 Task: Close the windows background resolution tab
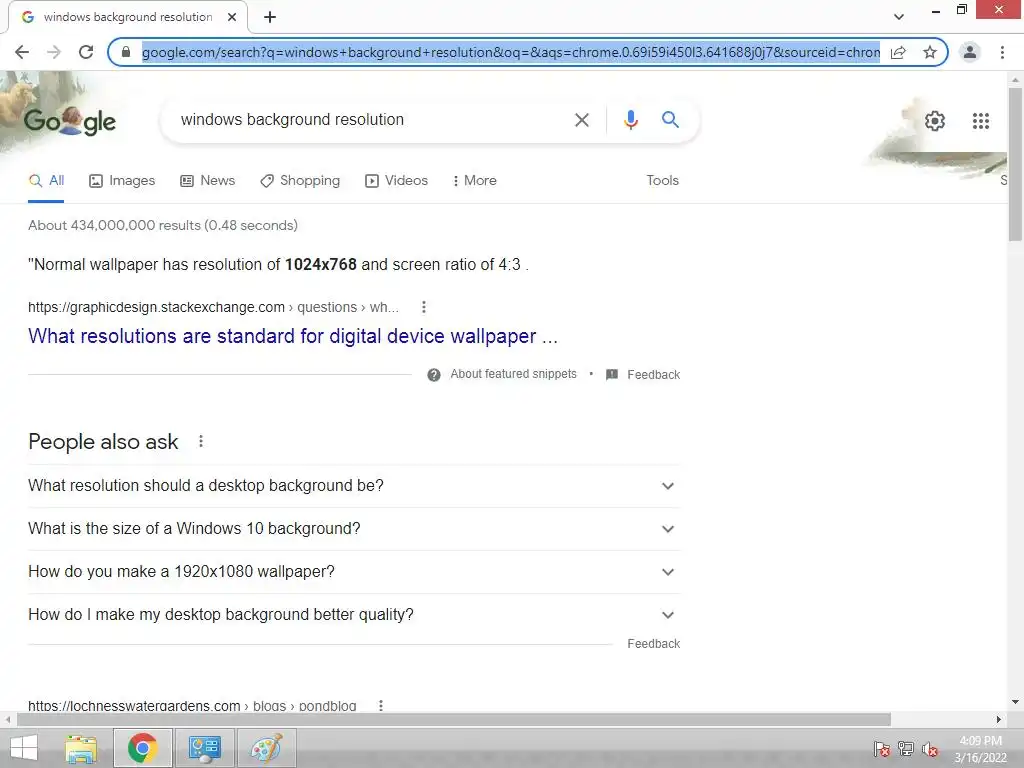(232, 17)
